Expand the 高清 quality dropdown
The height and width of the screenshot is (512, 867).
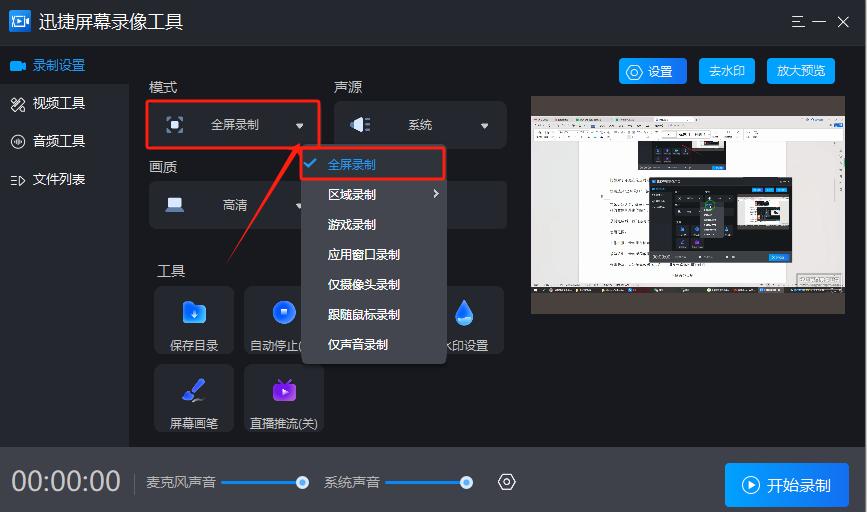click(x=227, y=205)
